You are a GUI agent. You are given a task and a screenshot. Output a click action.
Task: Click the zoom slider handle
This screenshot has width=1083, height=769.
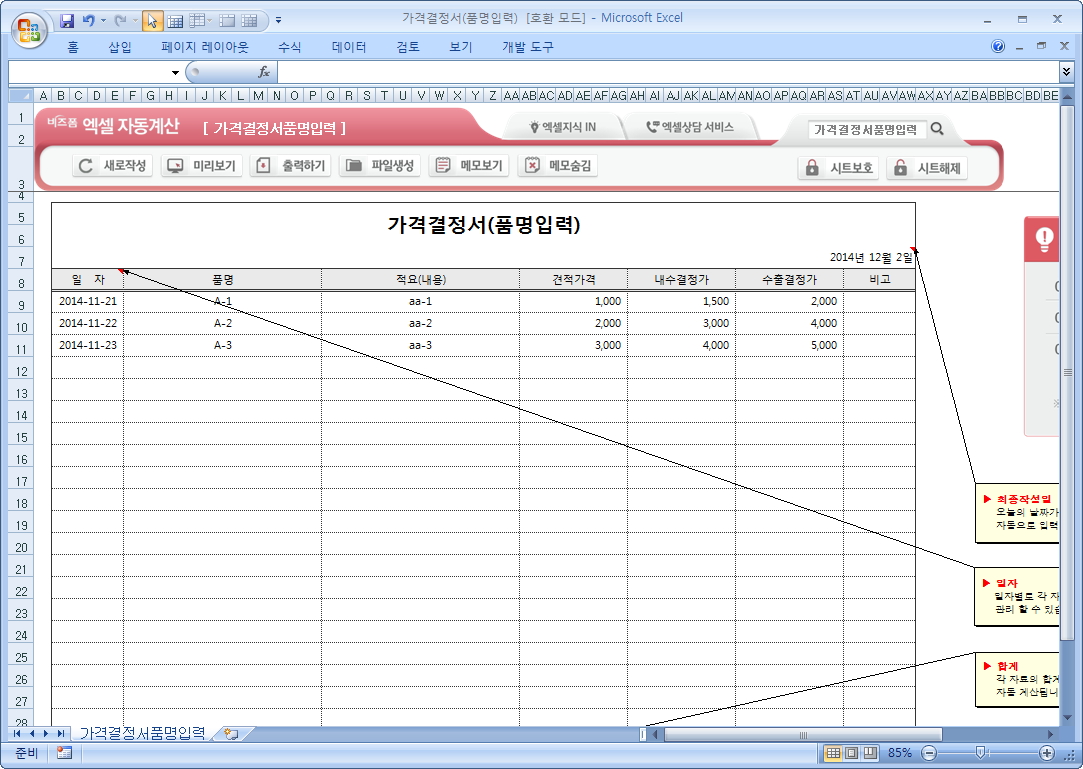coord(981,753)
